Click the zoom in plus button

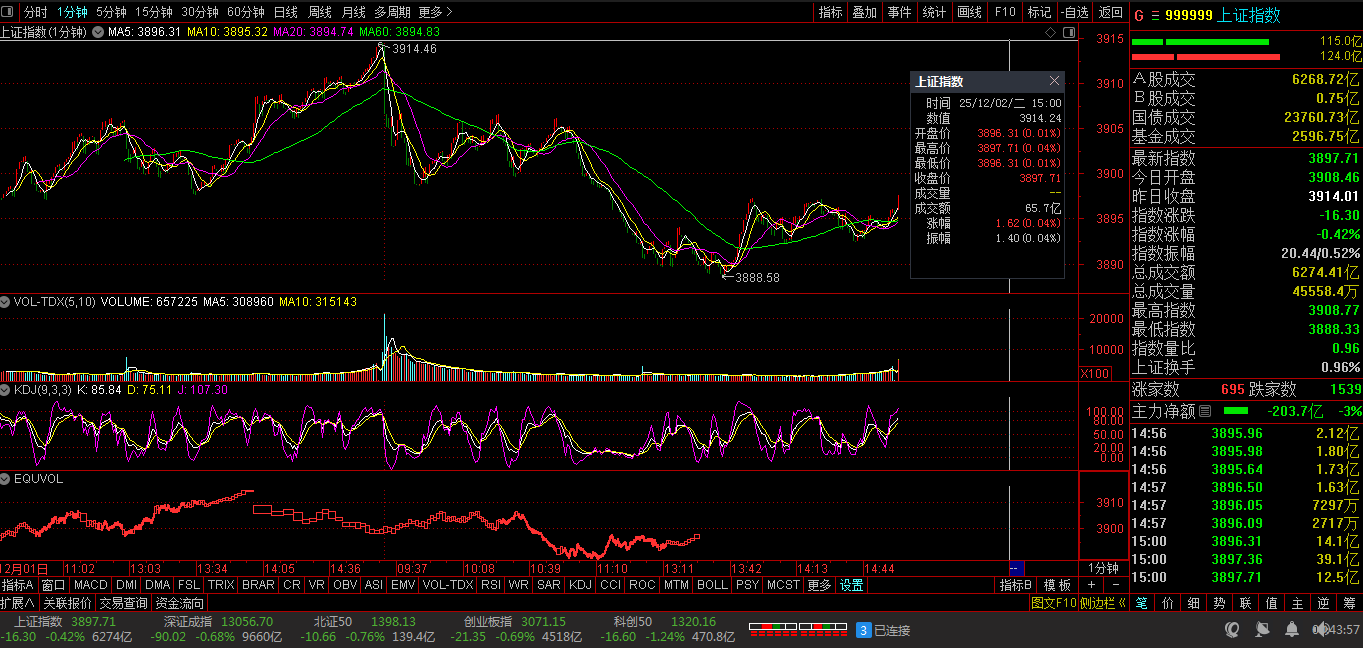pos(1091,585)
